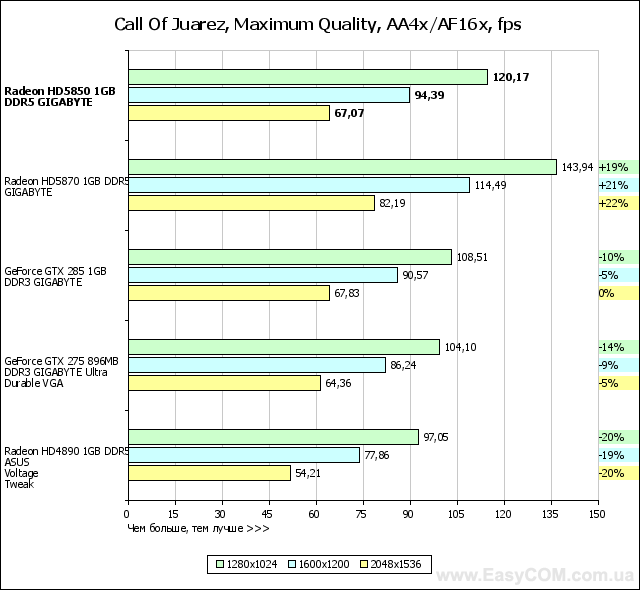Click the blue bar valued 86,24
Image resolution: width=640 pixels, height=590 pixels.
point(257,365)
